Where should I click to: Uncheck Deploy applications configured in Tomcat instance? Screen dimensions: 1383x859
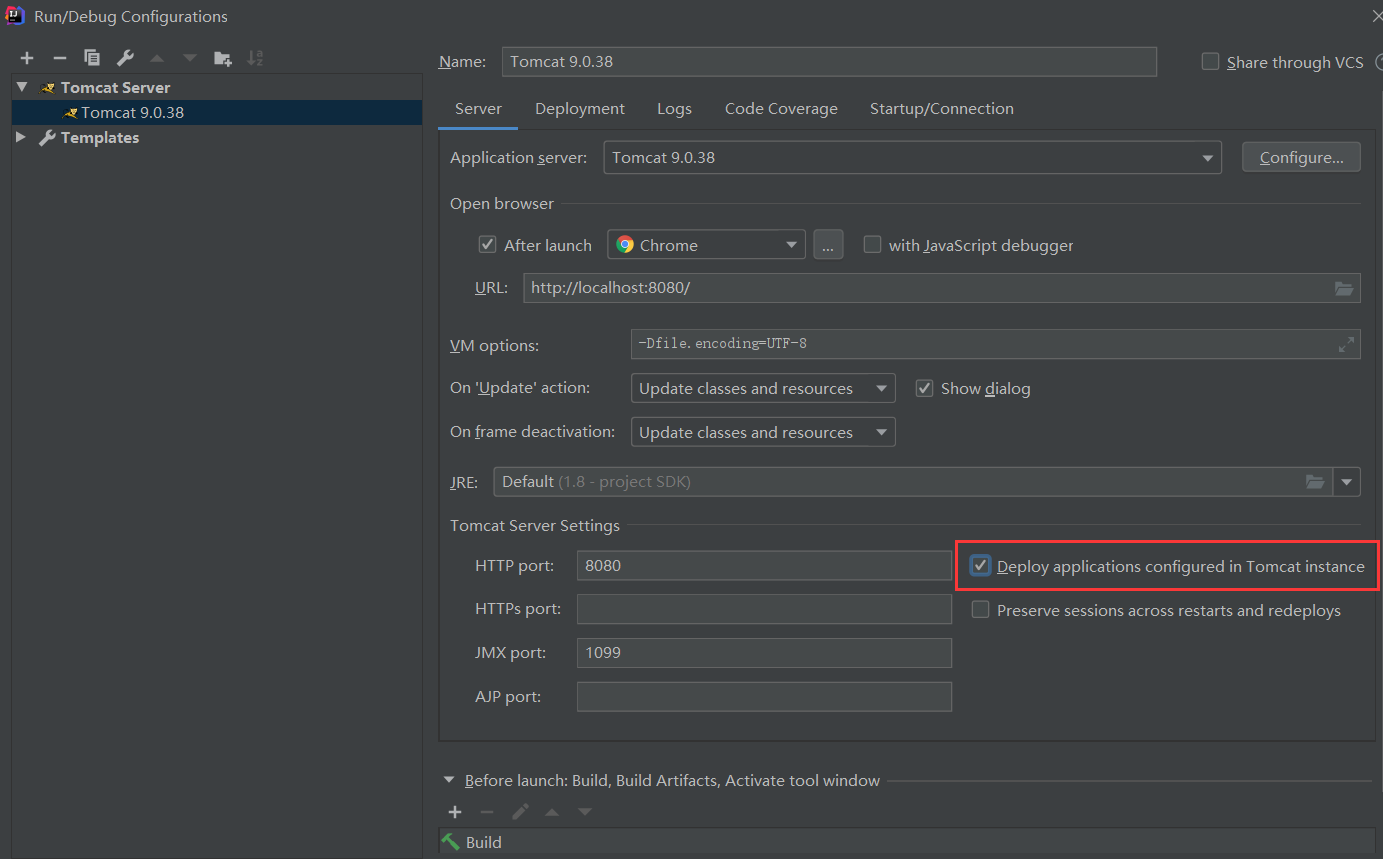tap(980, 566)
